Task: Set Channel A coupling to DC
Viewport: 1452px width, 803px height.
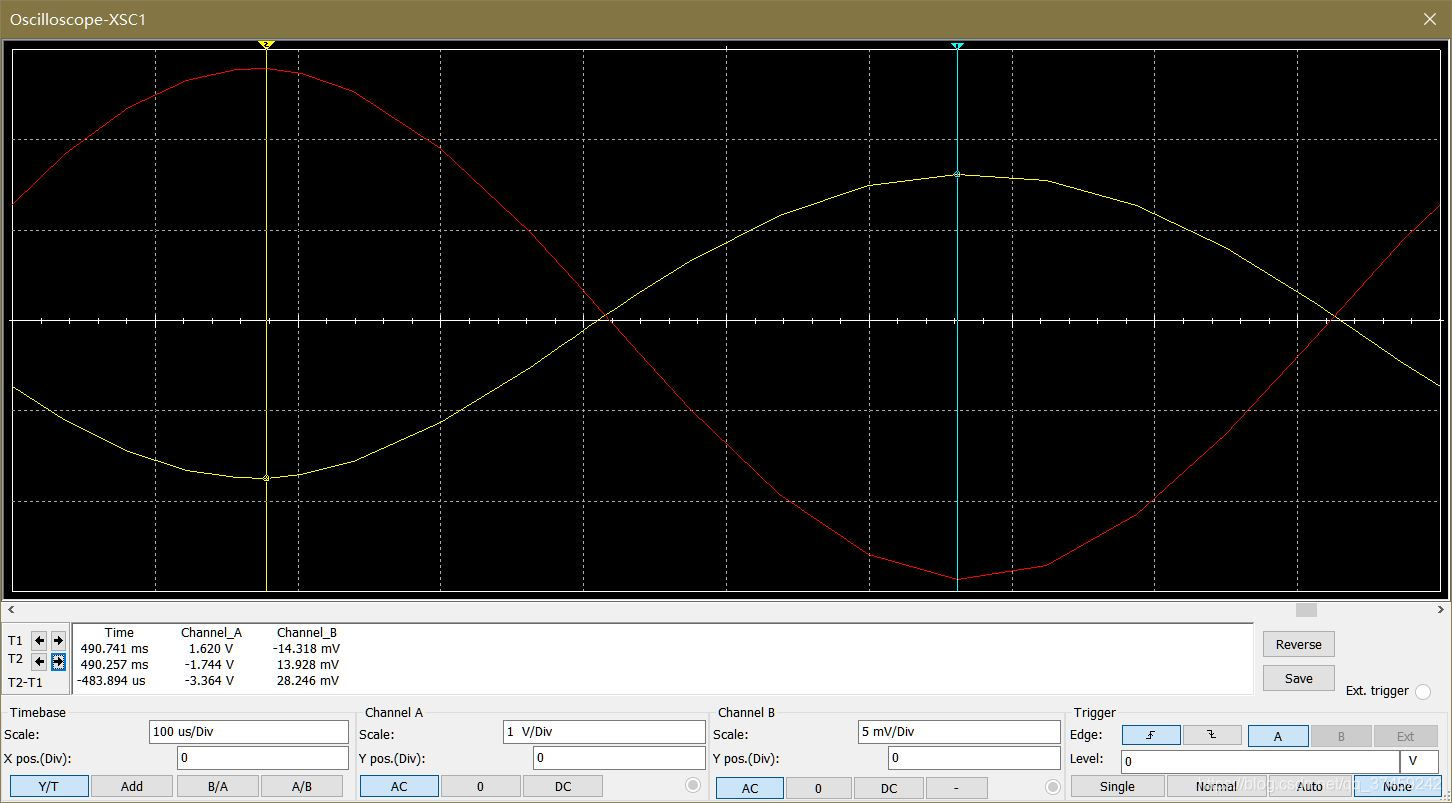Action: tap(563, 786)
